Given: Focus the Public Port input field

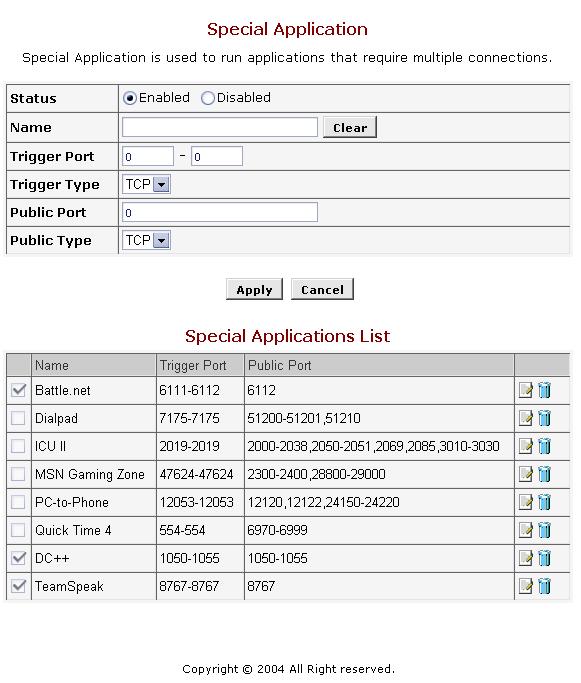Looking at the screenshot, I should coord(220,213).
